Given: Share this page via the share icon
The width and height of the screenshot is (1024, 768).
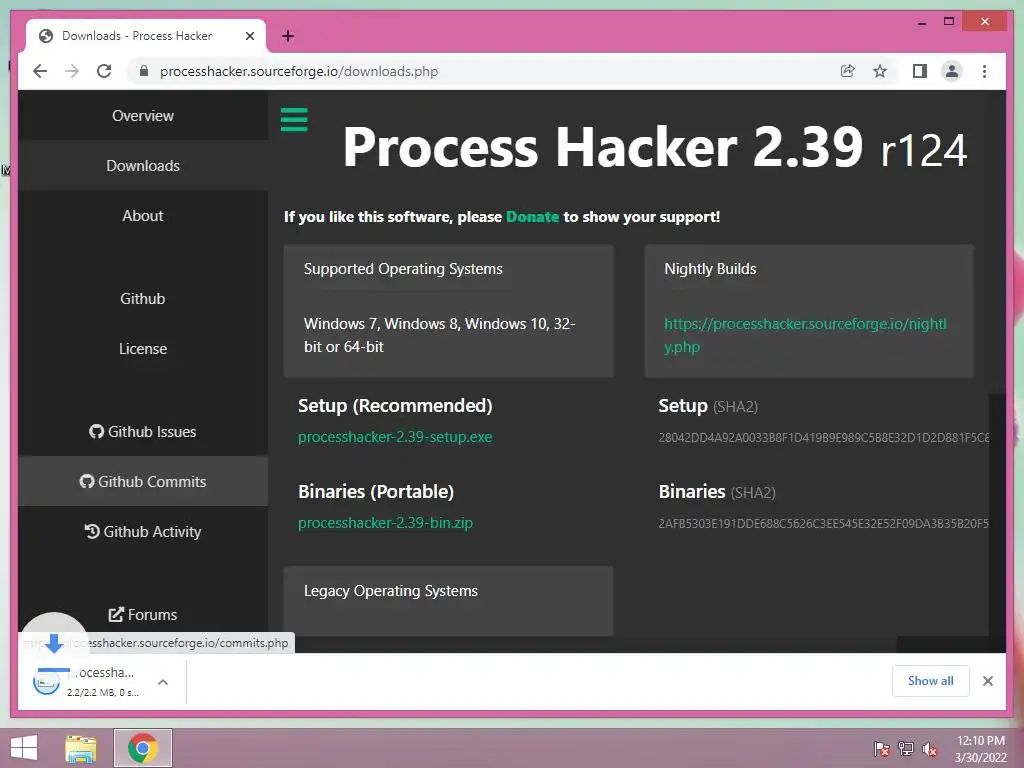Looking at the screenshot, I should 847,71.
